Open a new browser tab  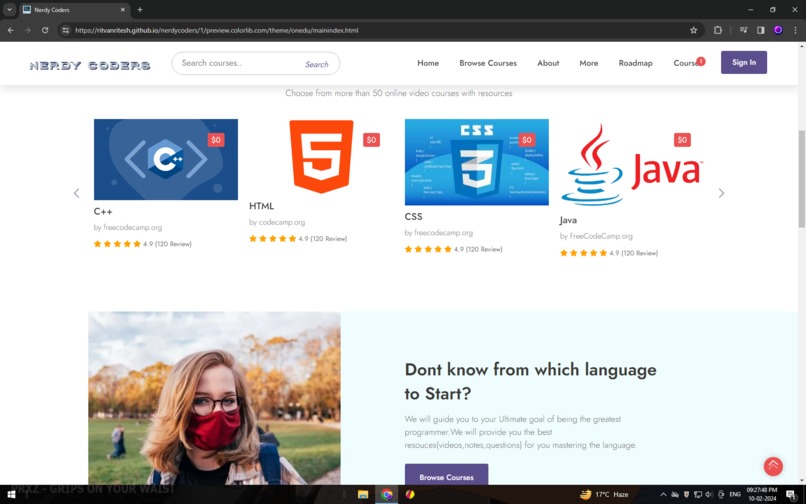point(140,9)
